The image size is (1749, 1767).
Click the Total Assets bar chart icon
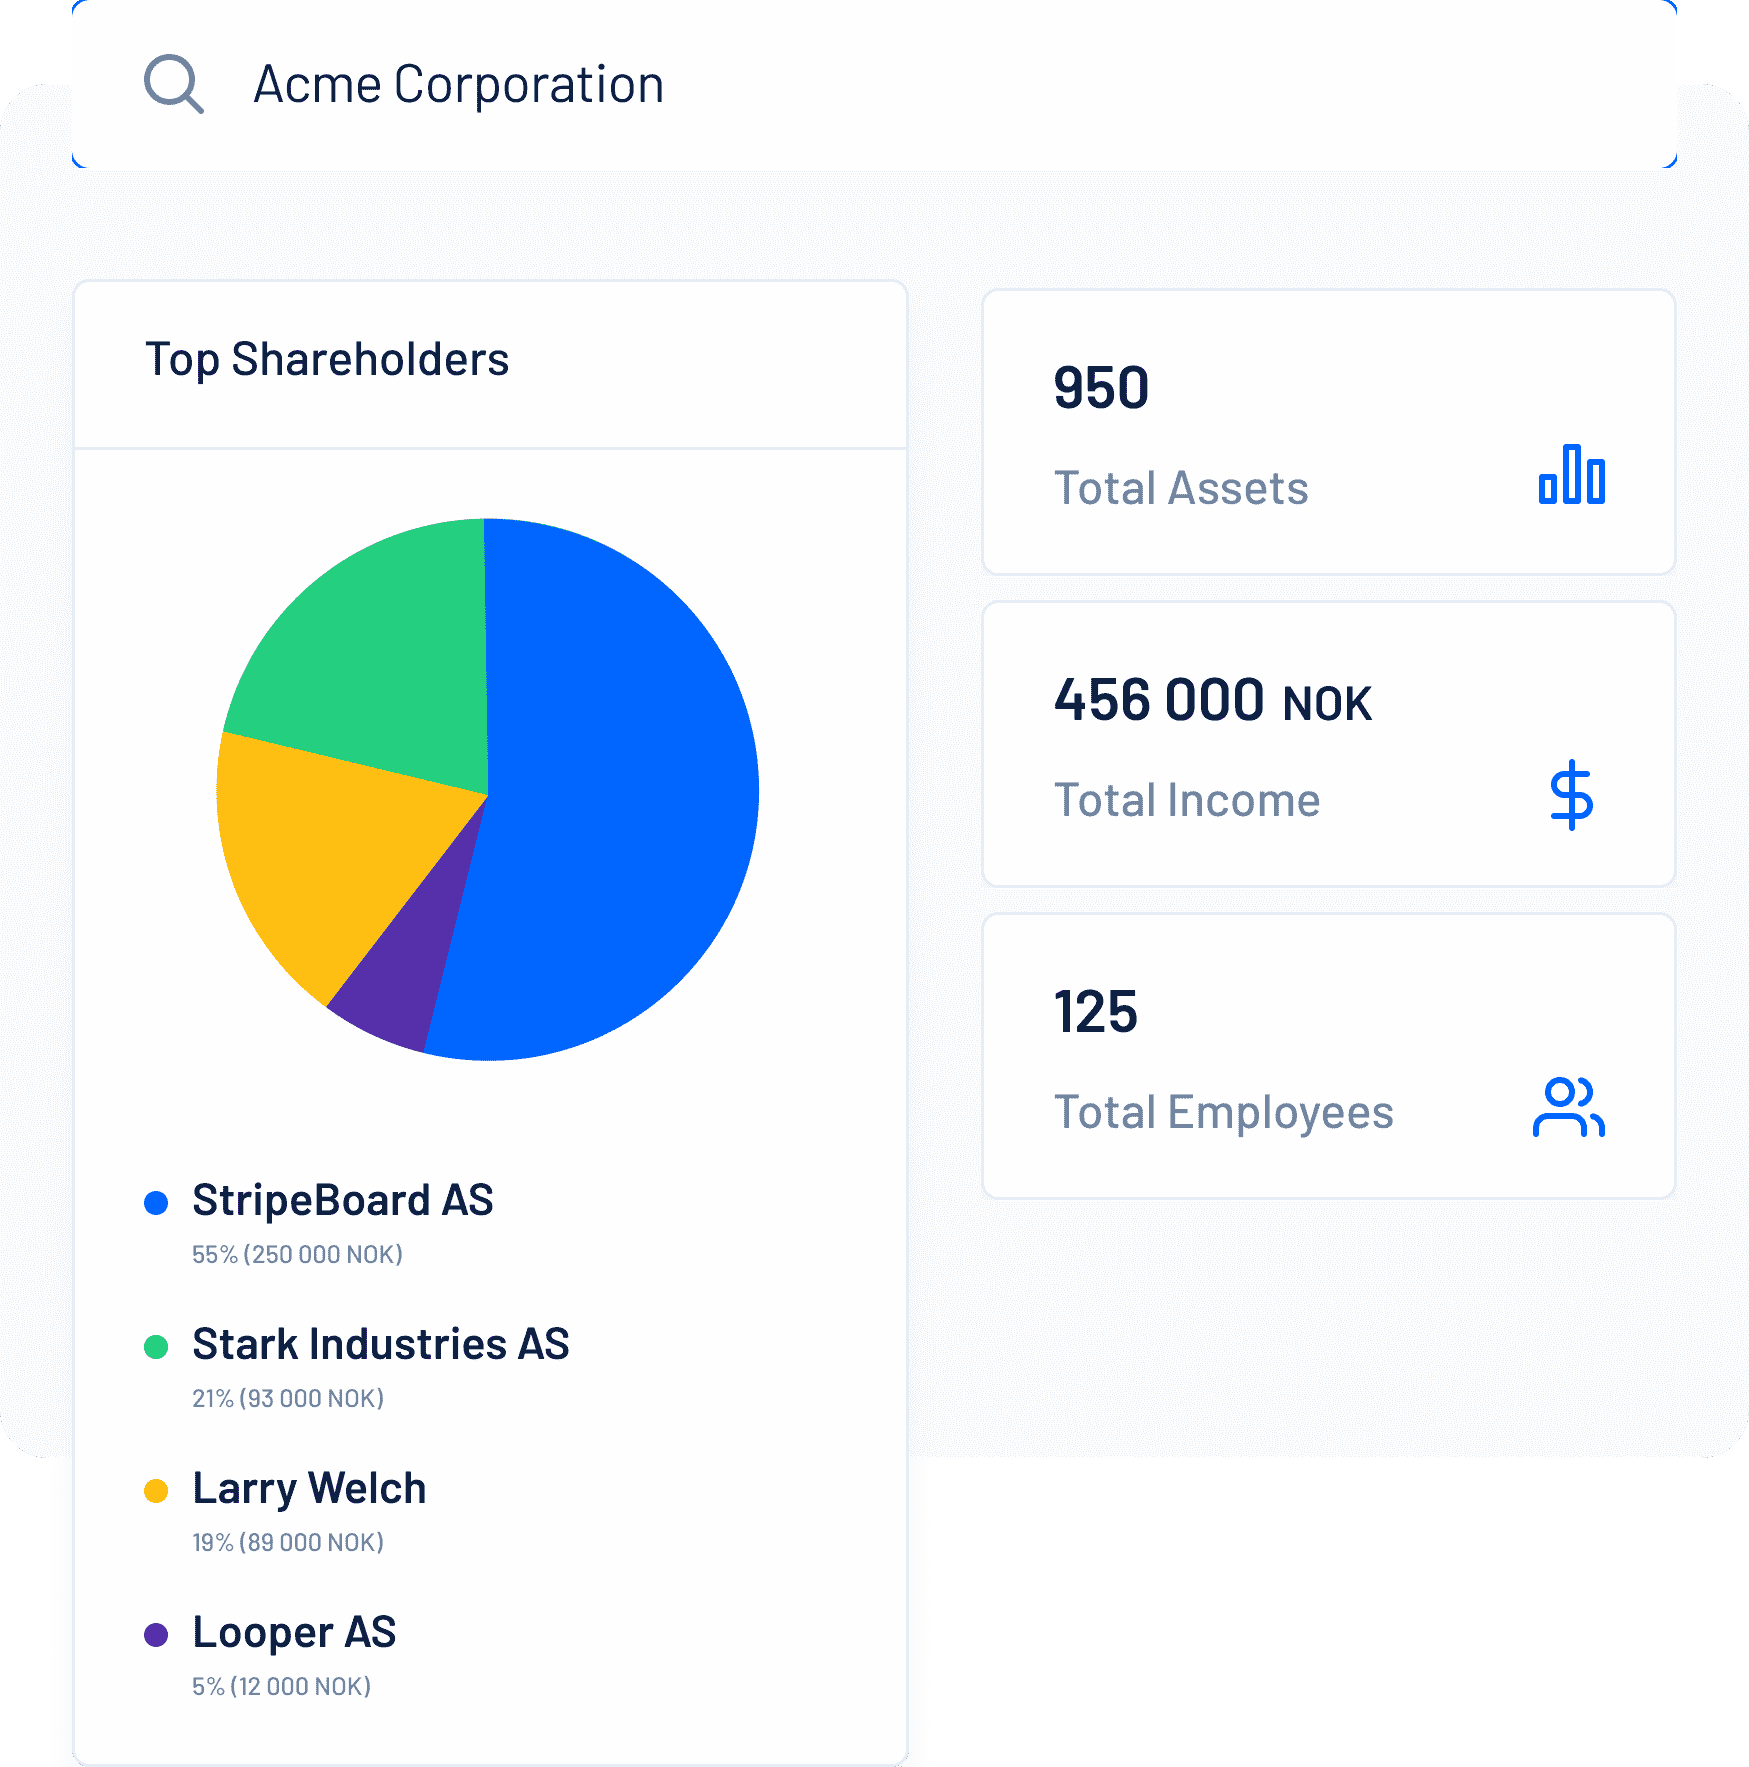coord(1571,474)
